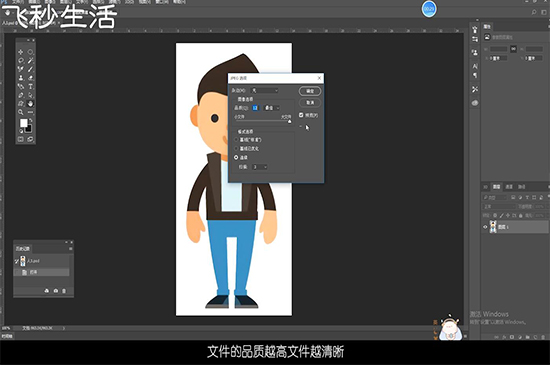Reset to default colors icon
The image size is (550, 365).
21,131
